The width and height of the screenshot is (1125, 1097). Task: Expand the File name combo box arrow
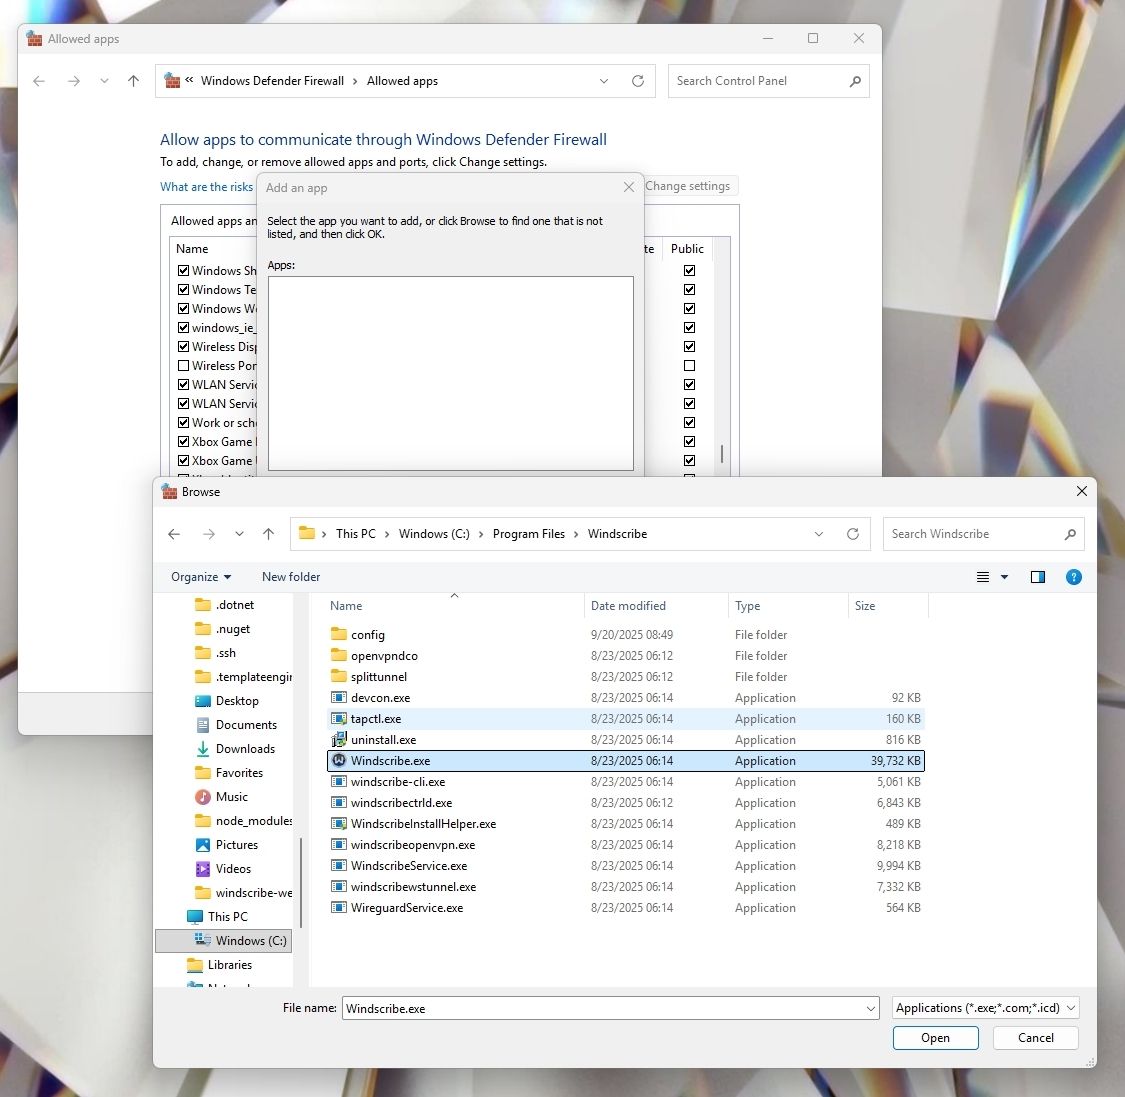869,1007
